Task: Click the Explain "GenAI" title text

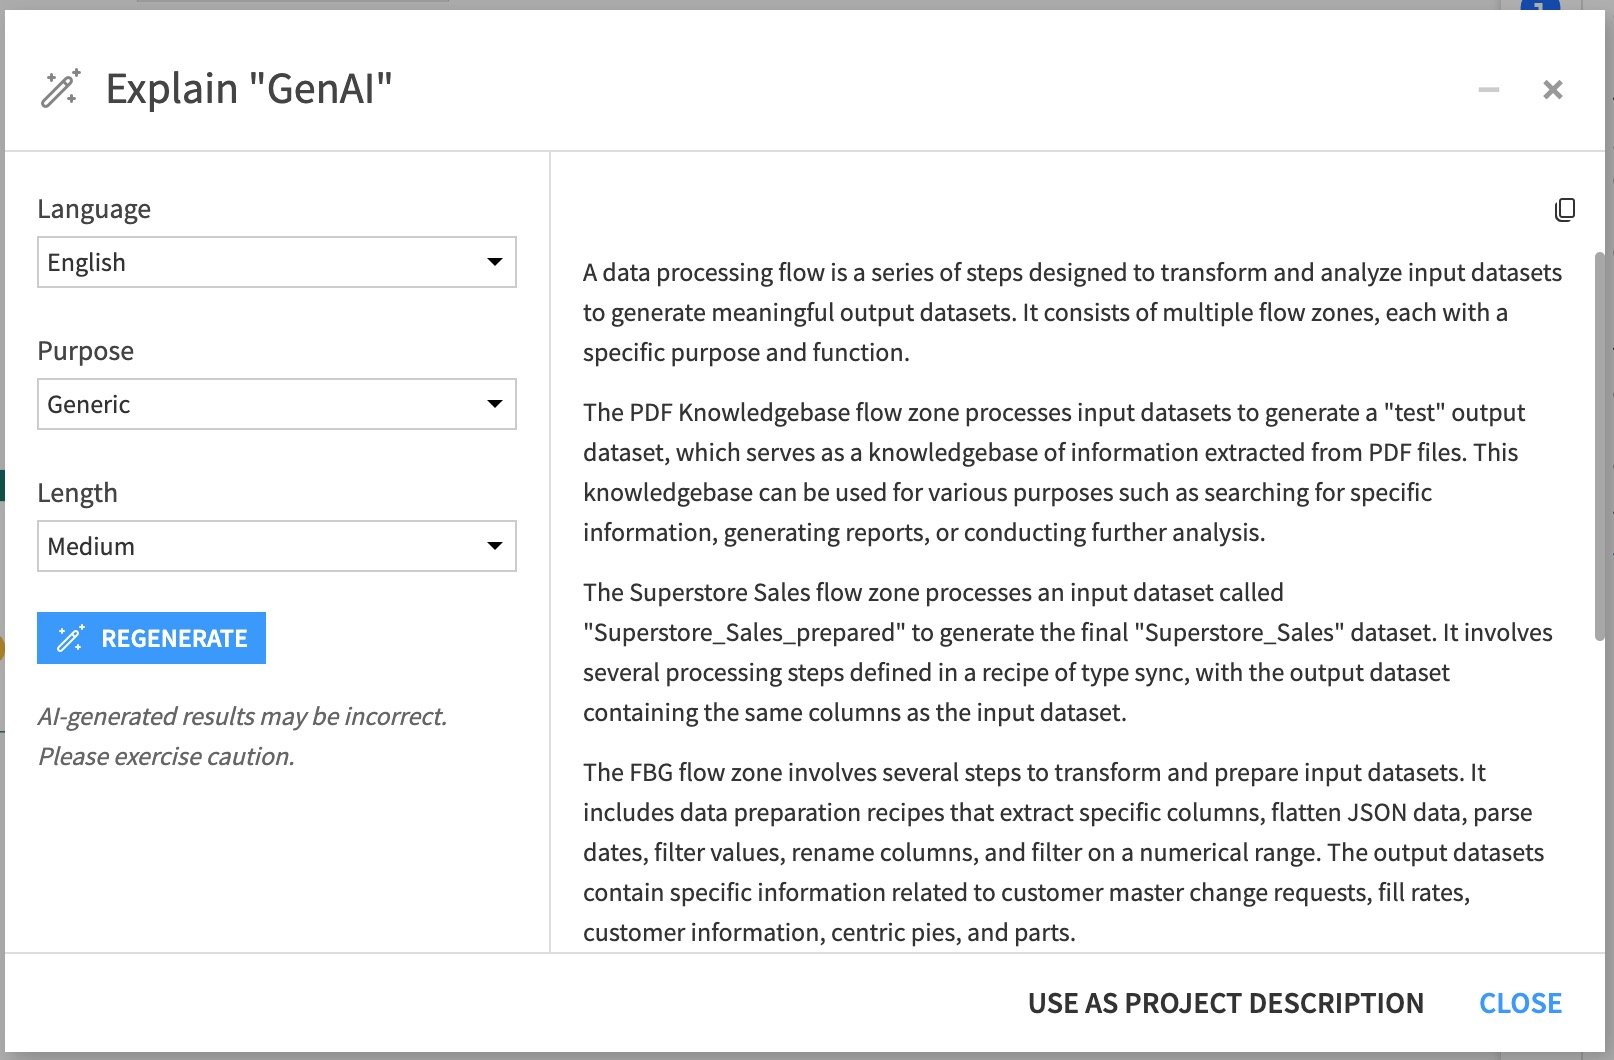Action: pyautogui.click(x=249, y=89)
